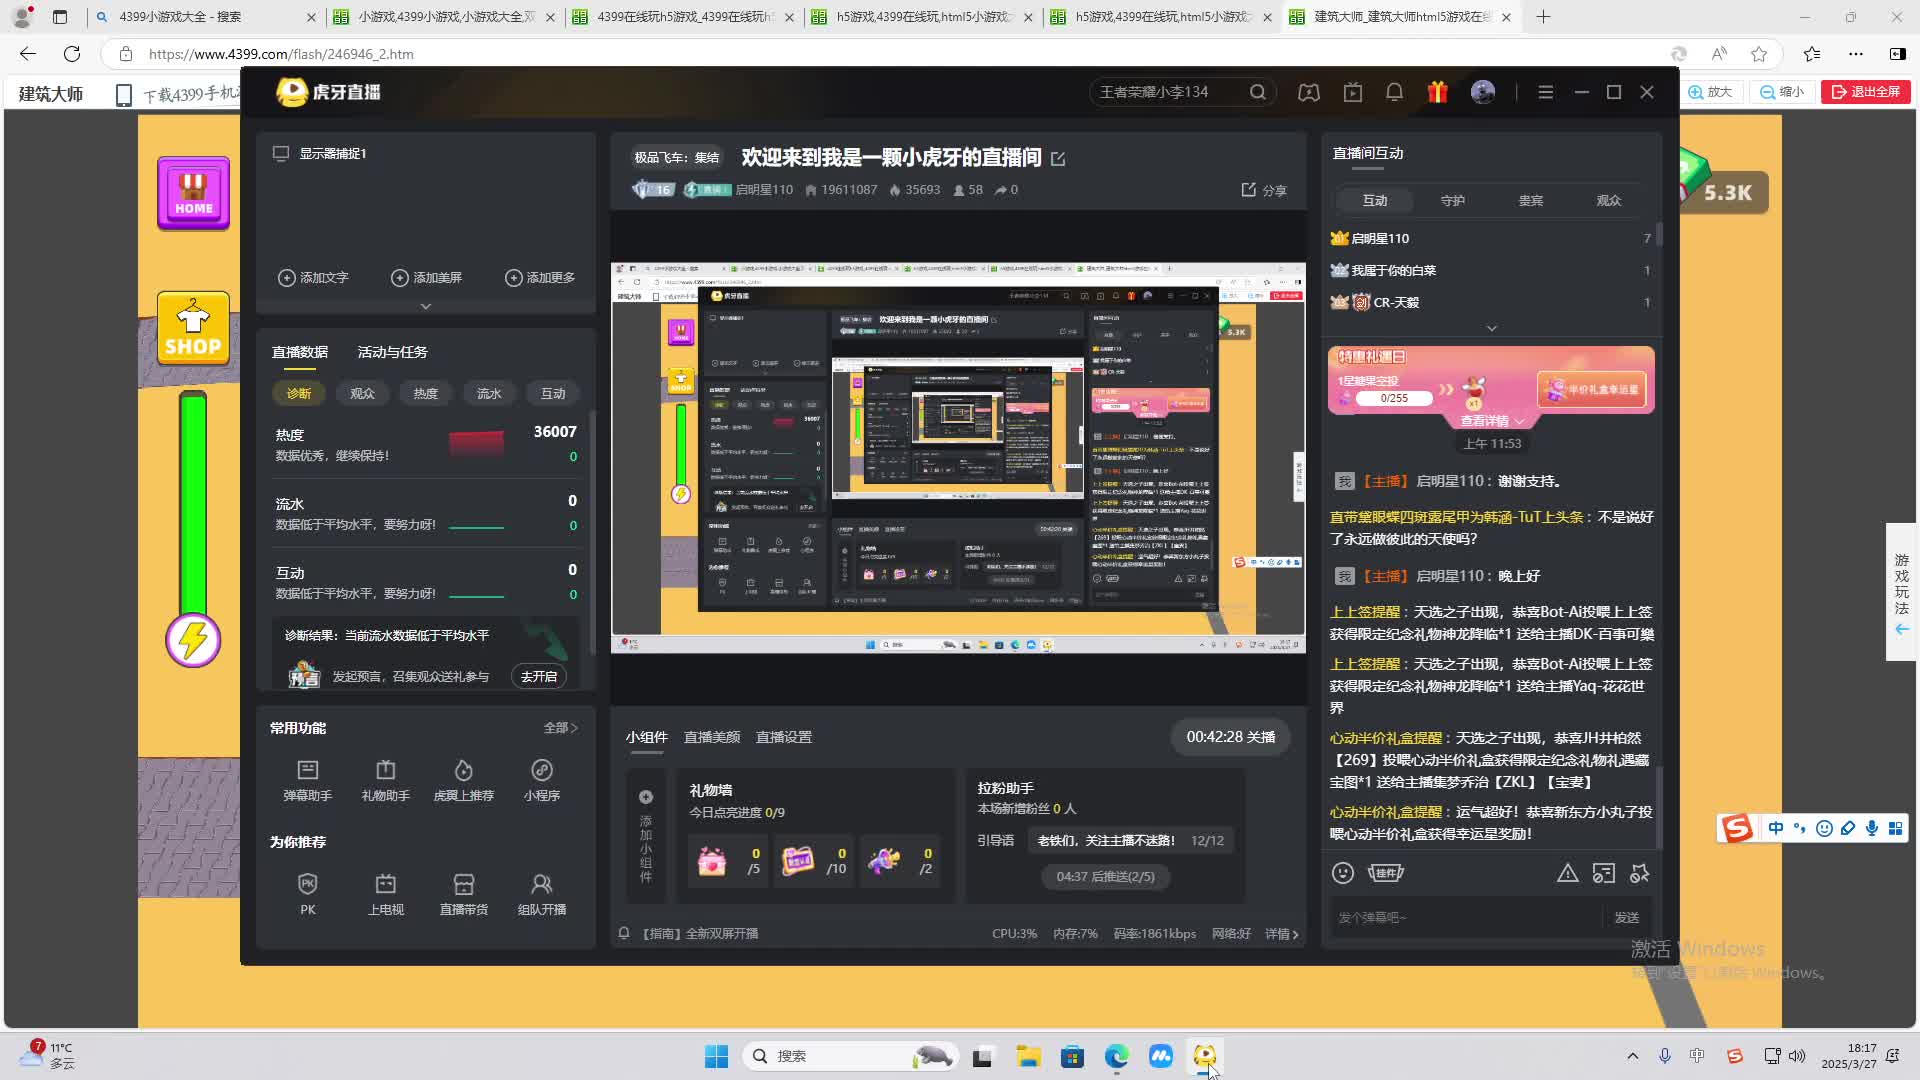Screen dimensions: 1920x1080
Task: Select the 热度 data pill
Action: point(425,393)
